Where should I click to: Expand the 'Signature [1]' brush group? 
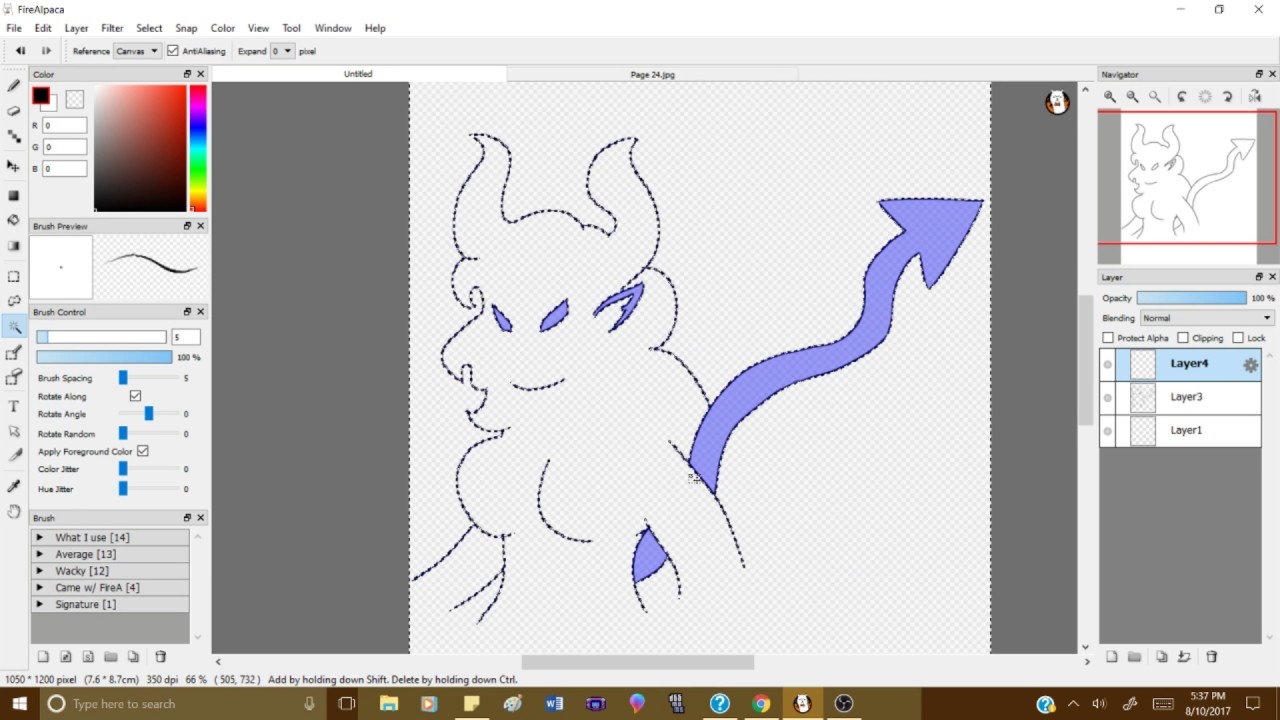coord(40,604)
